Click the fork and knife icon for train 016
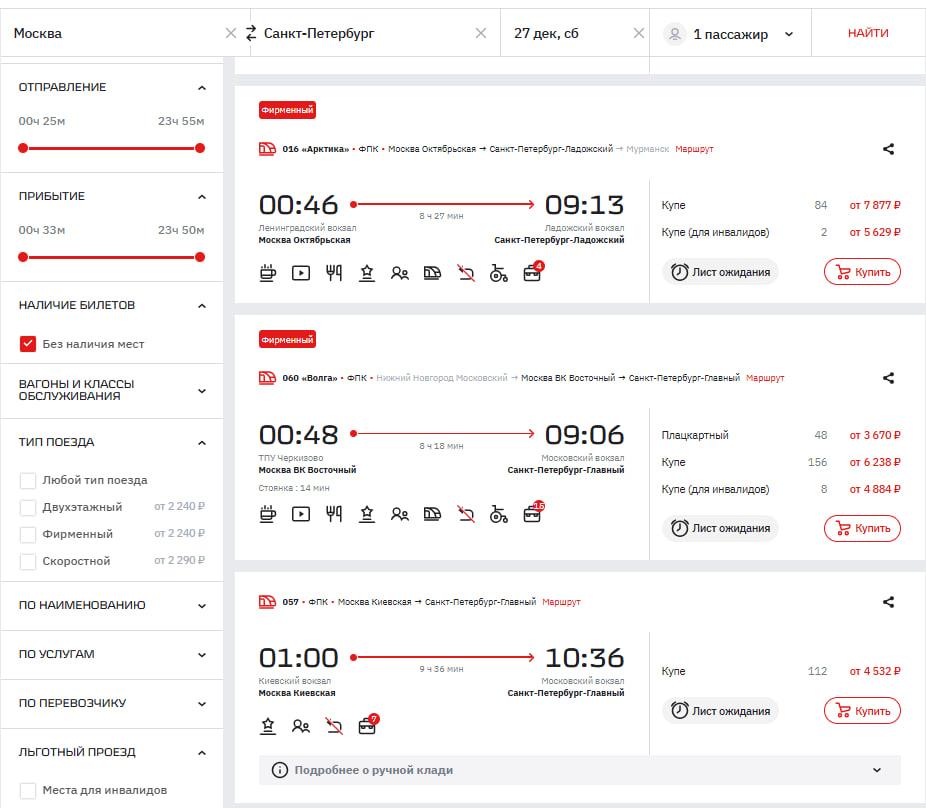 click(334, 273)
